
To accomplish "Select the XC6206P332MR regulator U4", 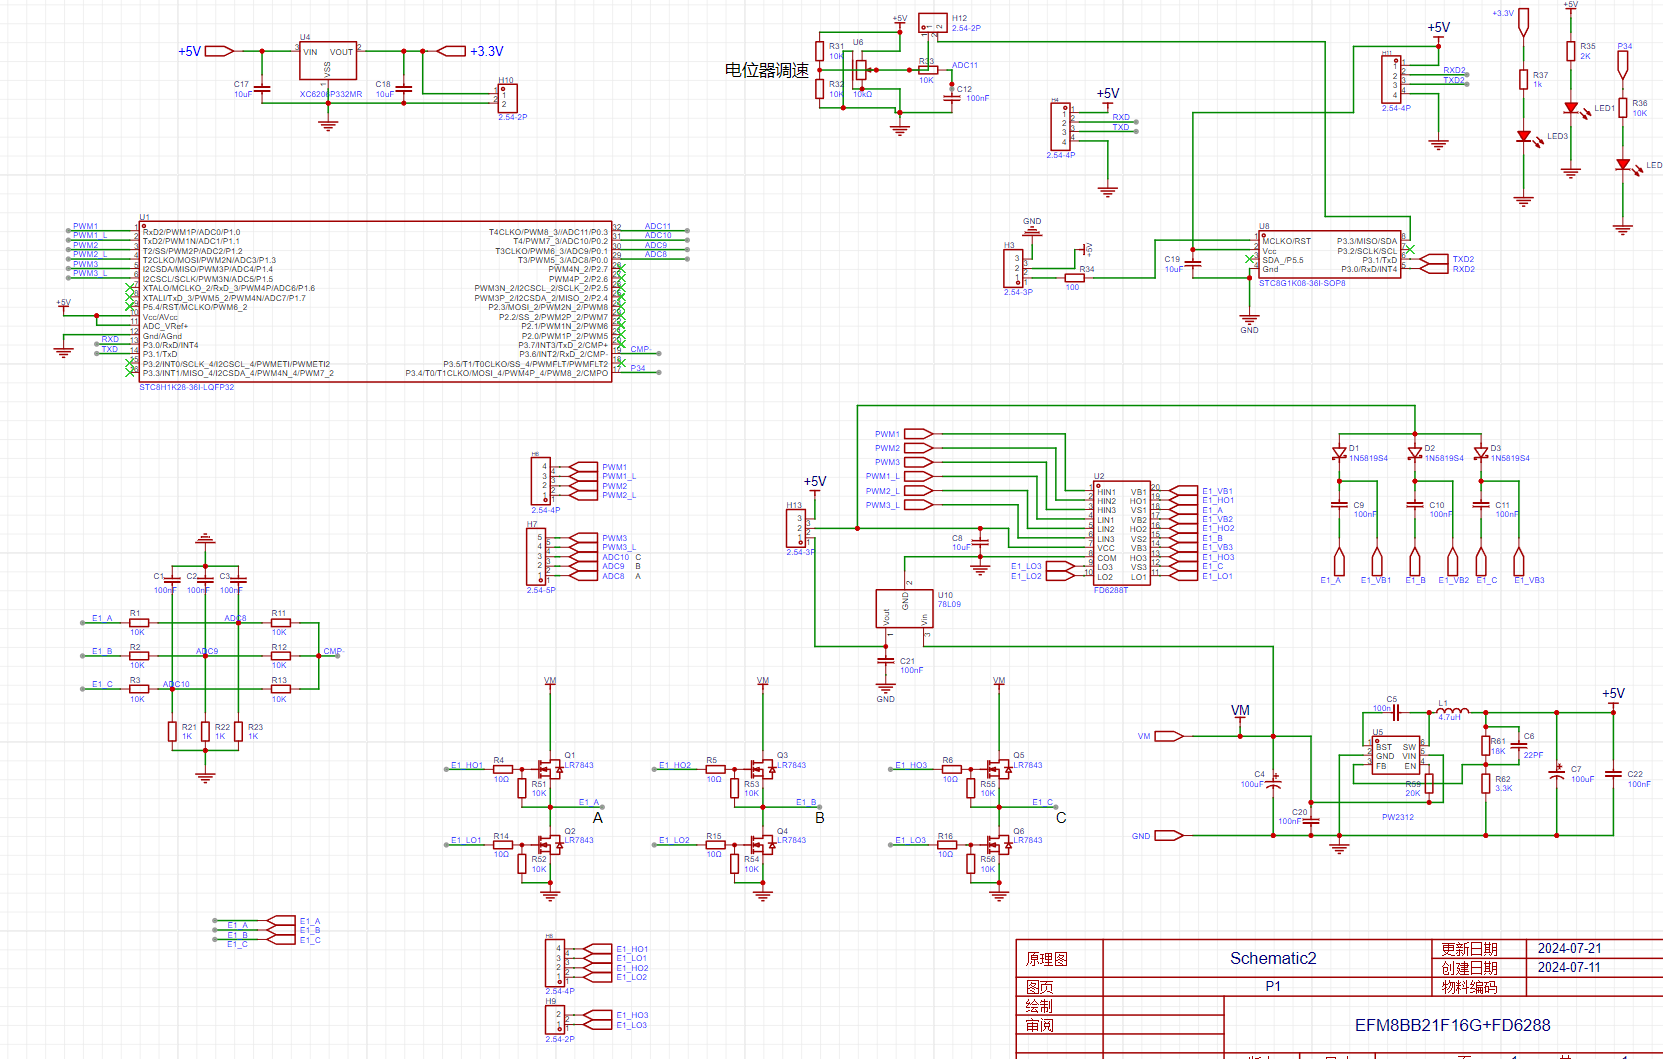I will 328,60.
